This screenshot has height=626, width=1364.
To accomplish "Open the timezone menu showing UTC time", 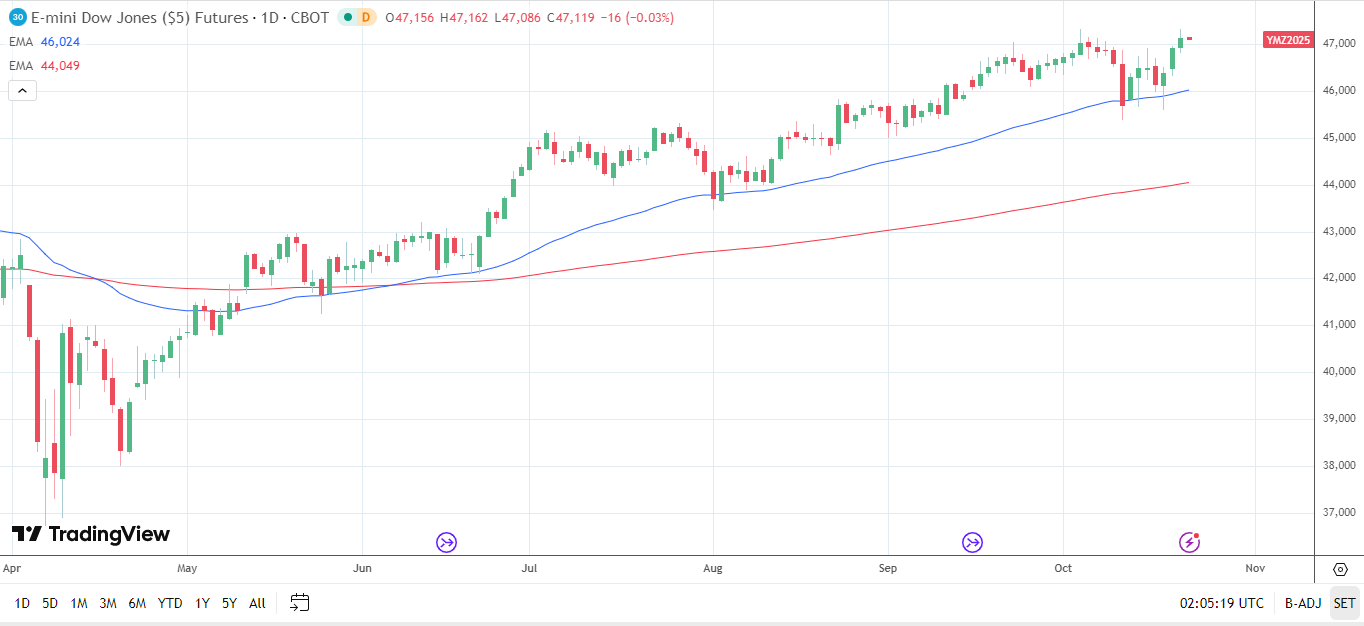I will [x=1221, y=603].
